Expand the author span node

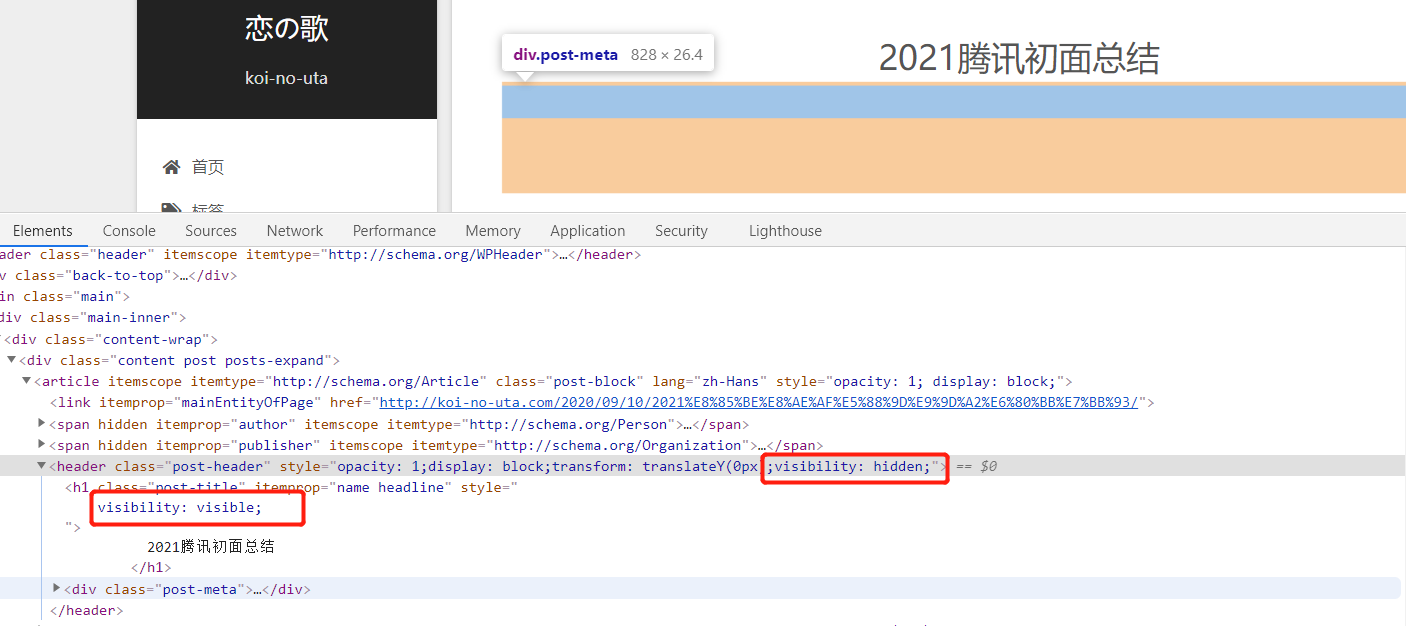click(x=42, y=424)
